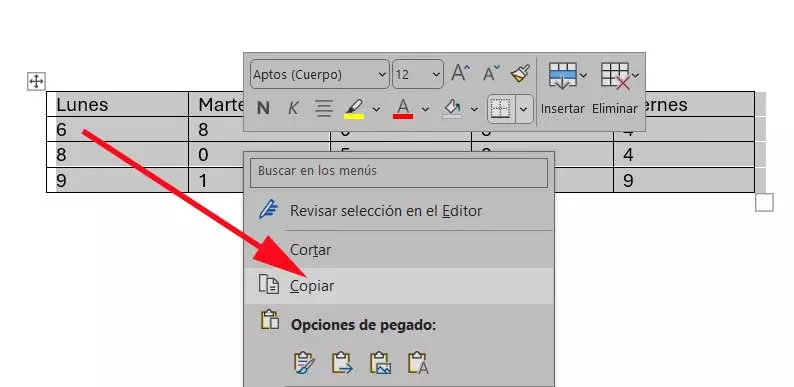Click the Buscar en los menús field
The image size is (794, 387).
[399, 172]
